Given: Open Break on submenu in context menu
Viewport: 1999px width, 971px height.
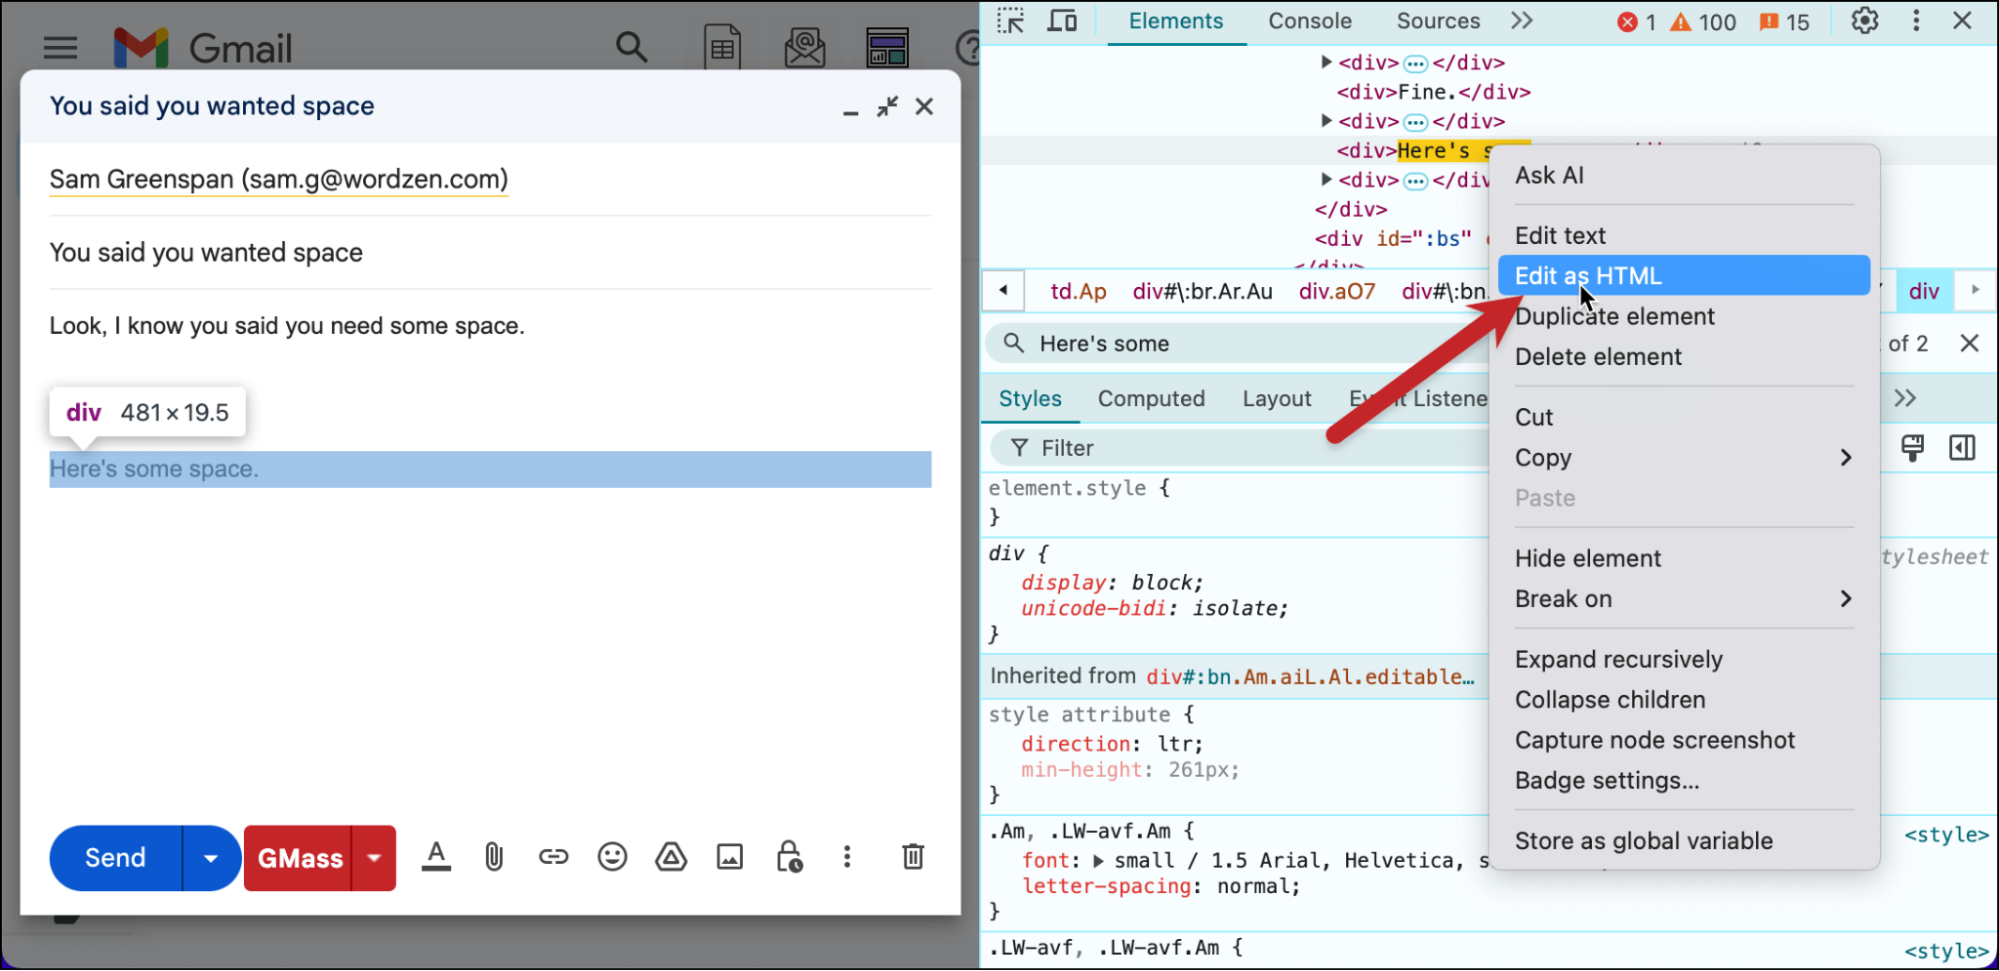Looking at the screenshot, I should point(1683,599).
